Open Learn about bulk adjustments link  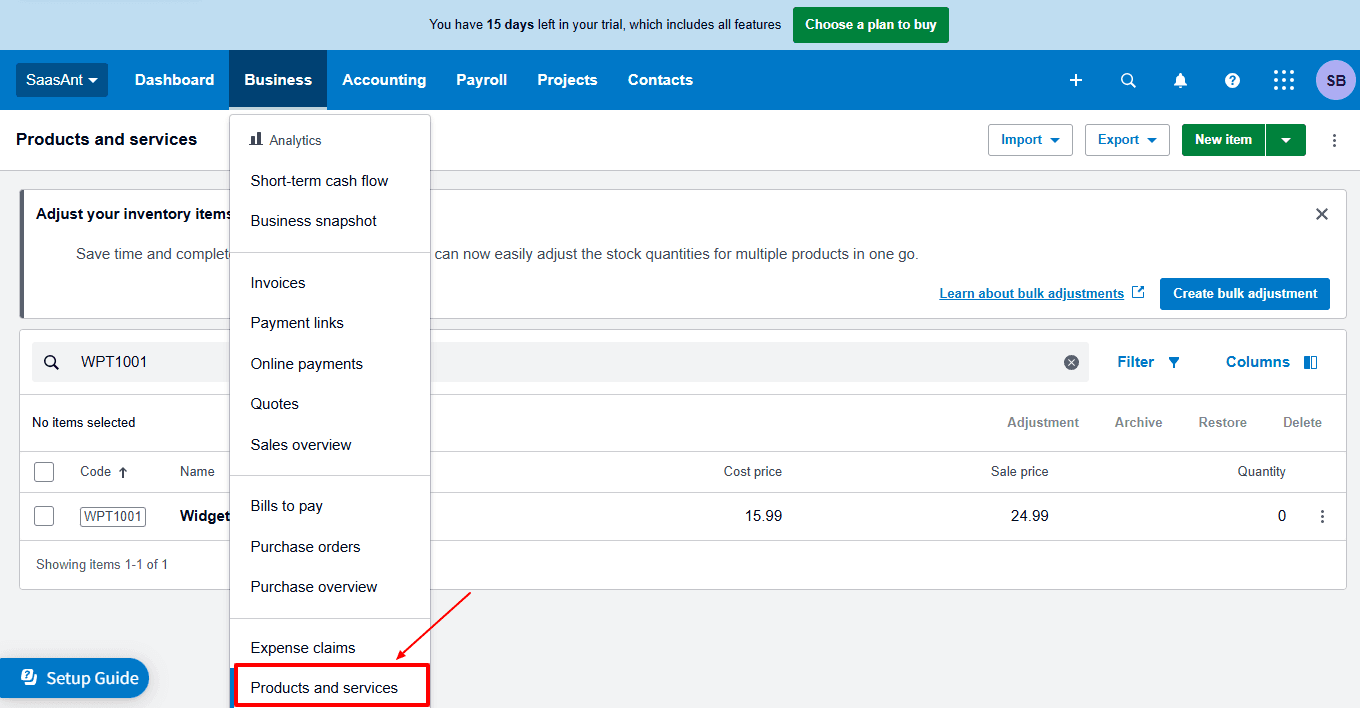pos(1031,294)
